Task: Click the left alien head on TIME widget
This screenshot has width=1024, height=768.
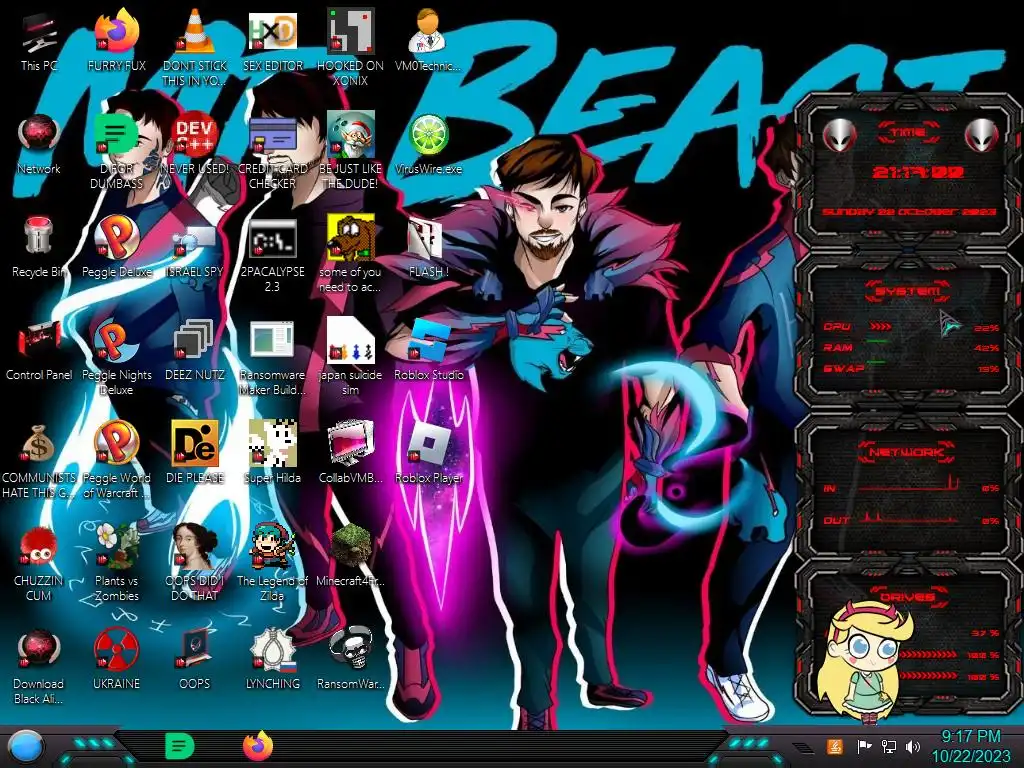Action: coord(839,135)
